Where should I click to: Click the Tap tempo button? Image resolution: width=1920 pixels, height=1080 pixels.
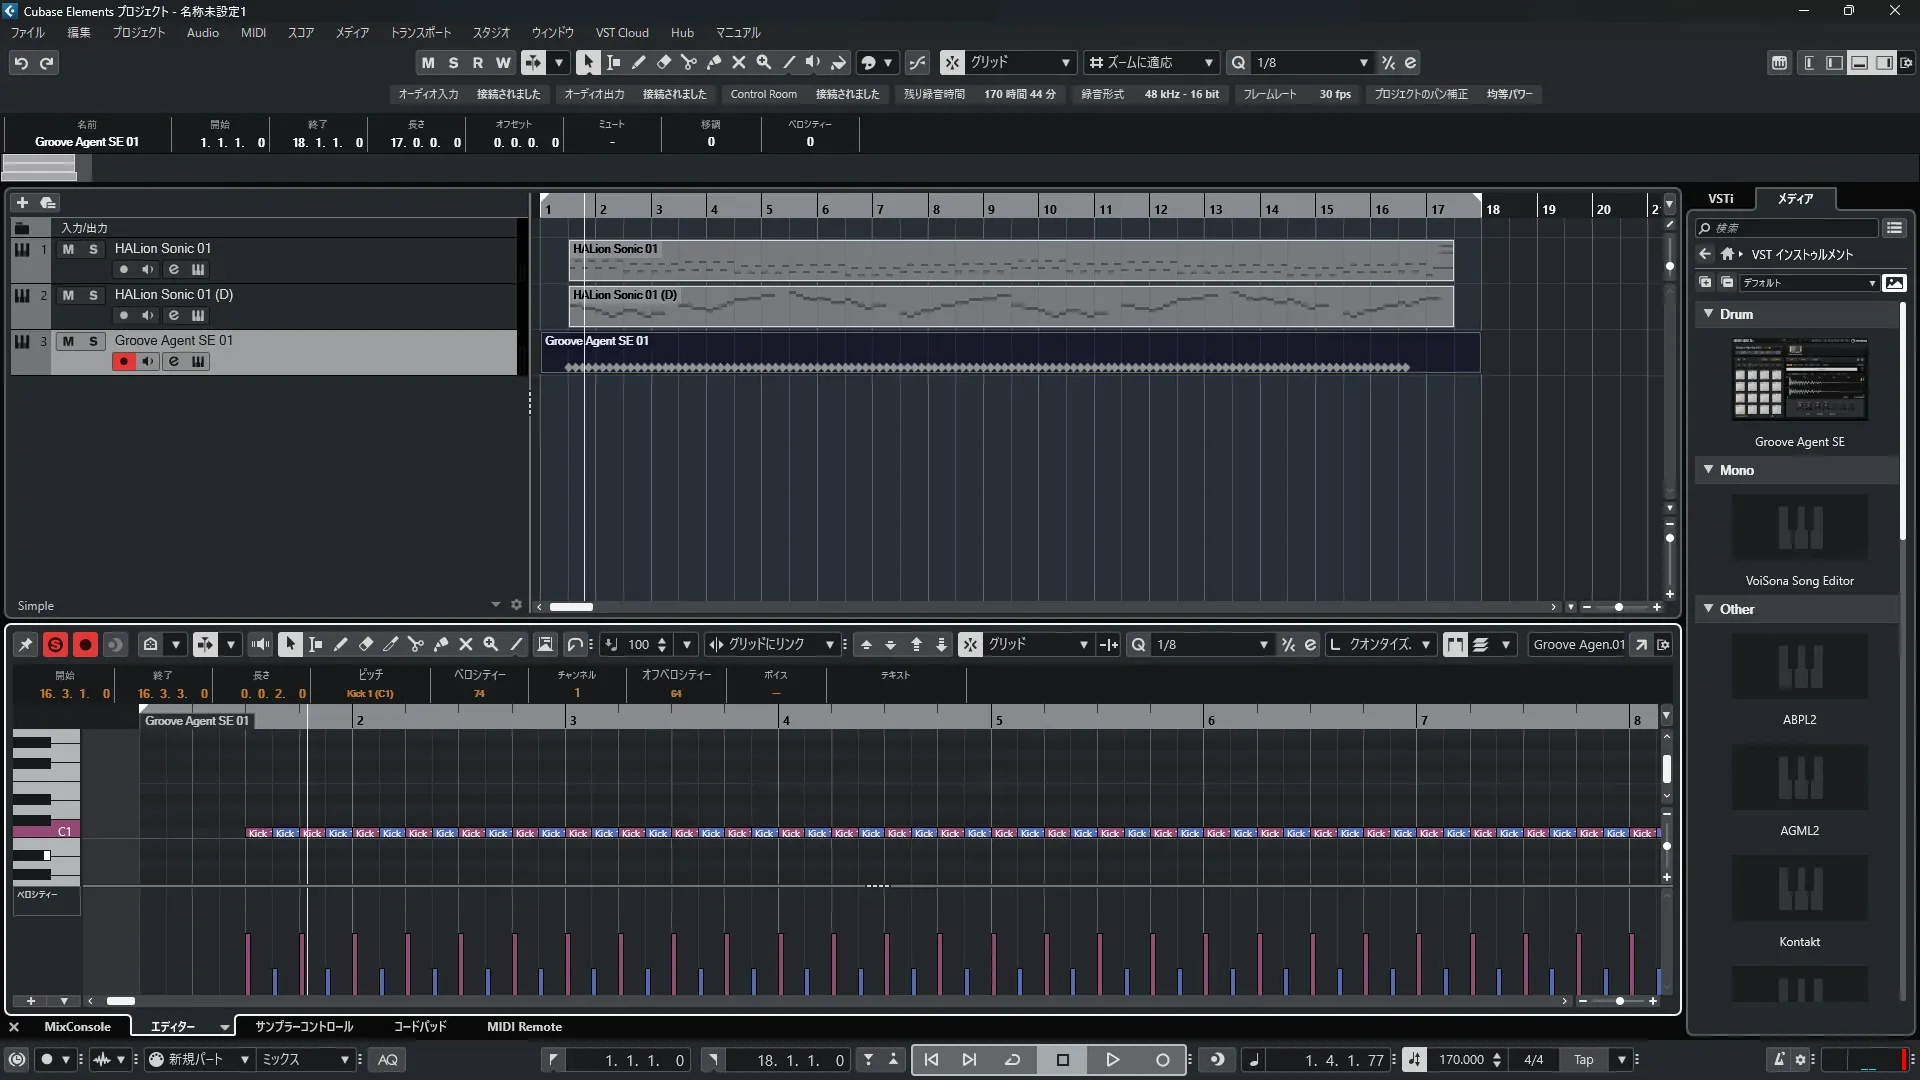point(1583,1060)
